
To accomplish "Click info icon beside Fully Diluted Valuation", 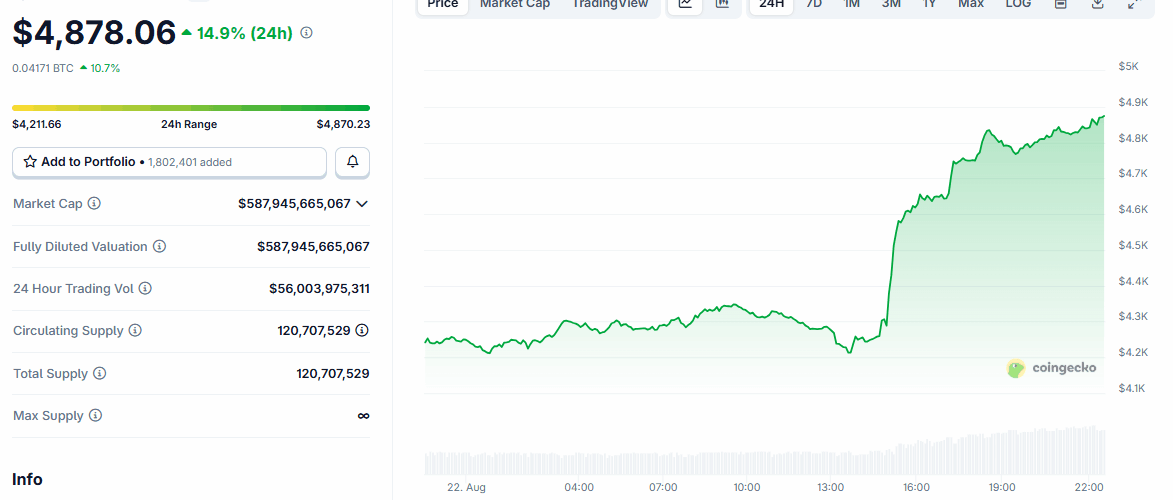I will [159, 246].
